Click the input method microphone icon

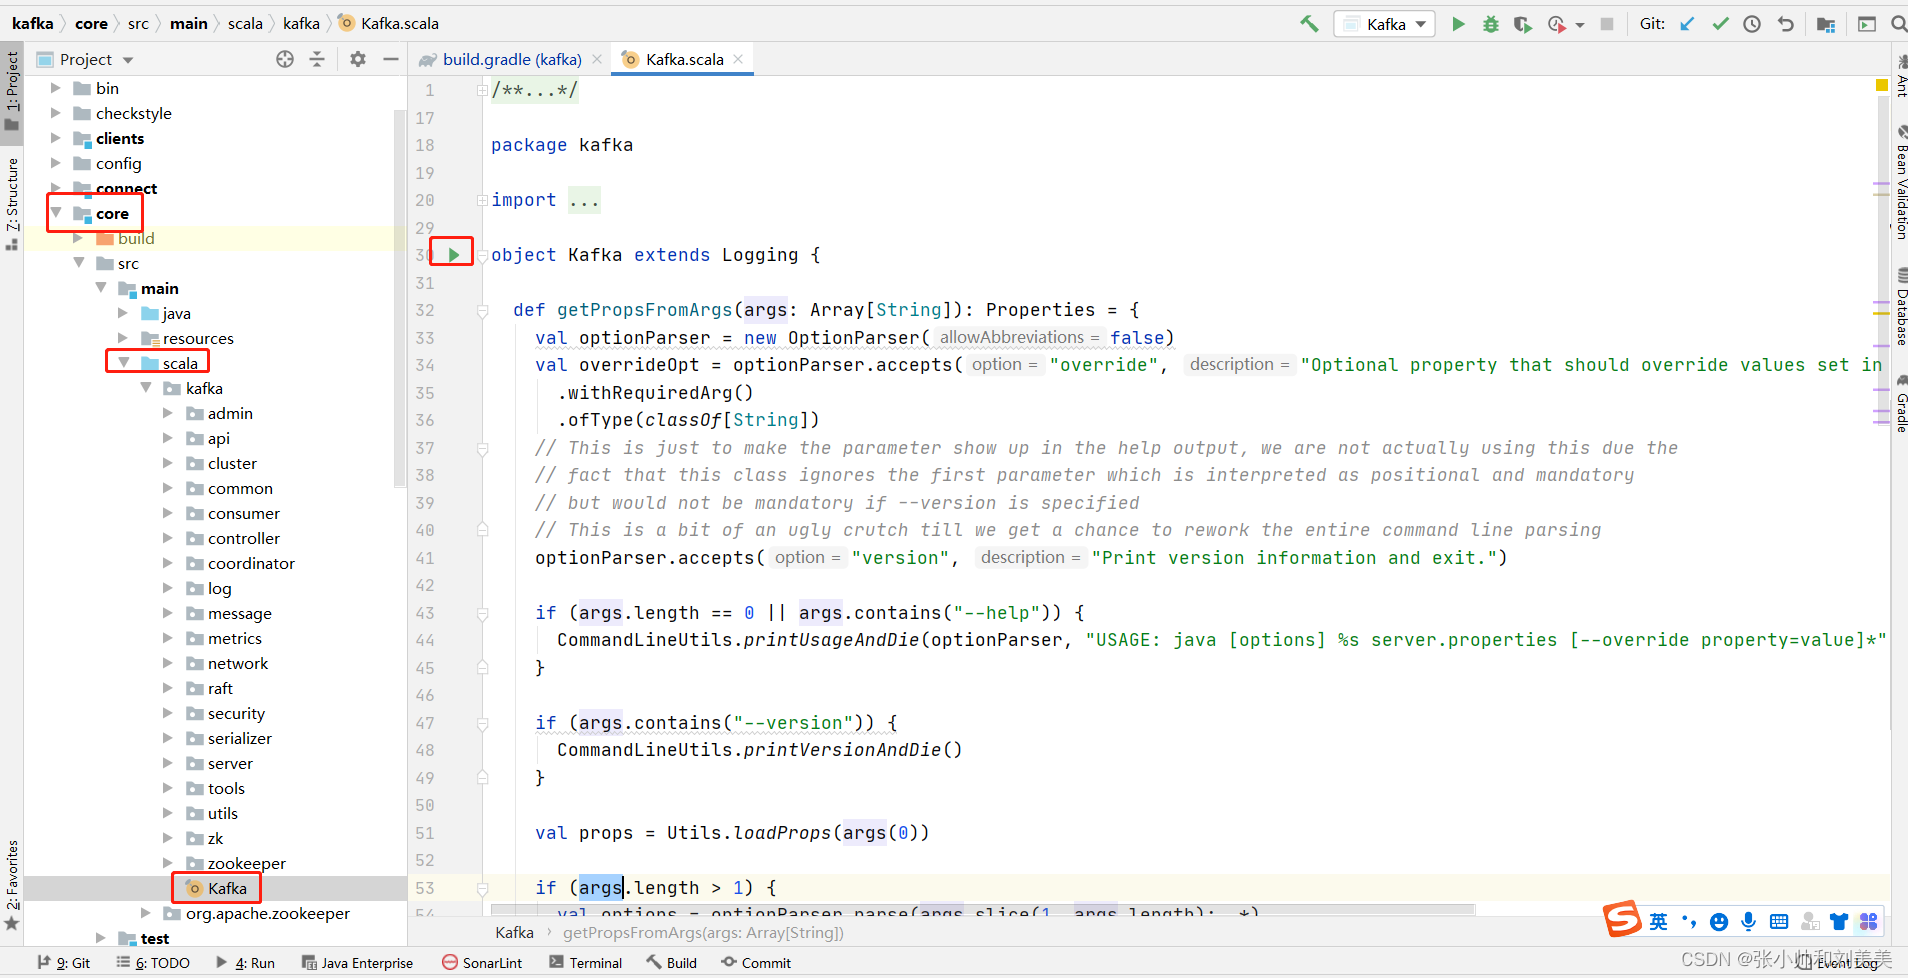coord(1748,921)
